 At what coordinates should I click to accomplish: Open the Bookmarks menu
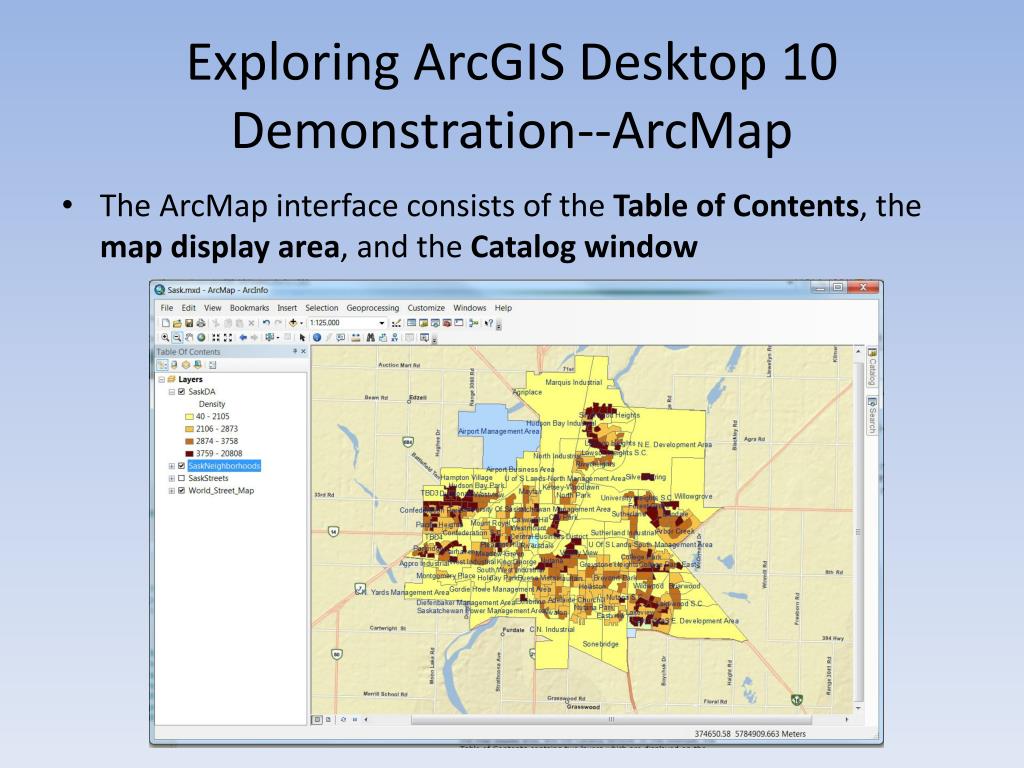point(249,308)
